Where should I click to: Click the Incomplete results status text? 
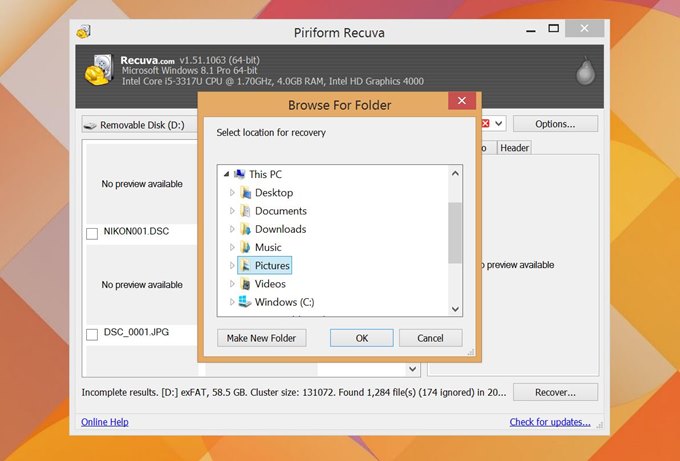coord(294,392)
